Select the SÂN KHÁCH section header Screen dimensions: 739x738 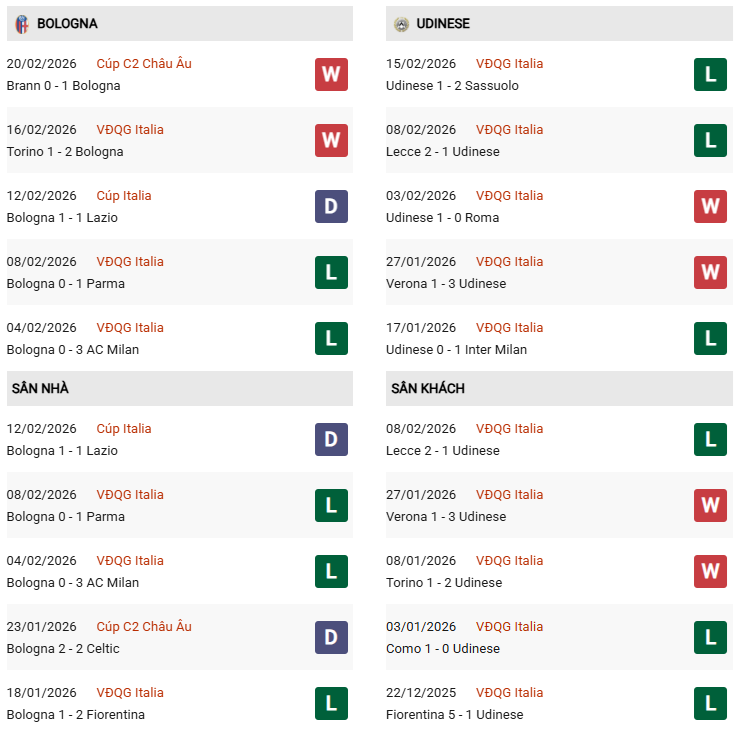pos(428,388)
